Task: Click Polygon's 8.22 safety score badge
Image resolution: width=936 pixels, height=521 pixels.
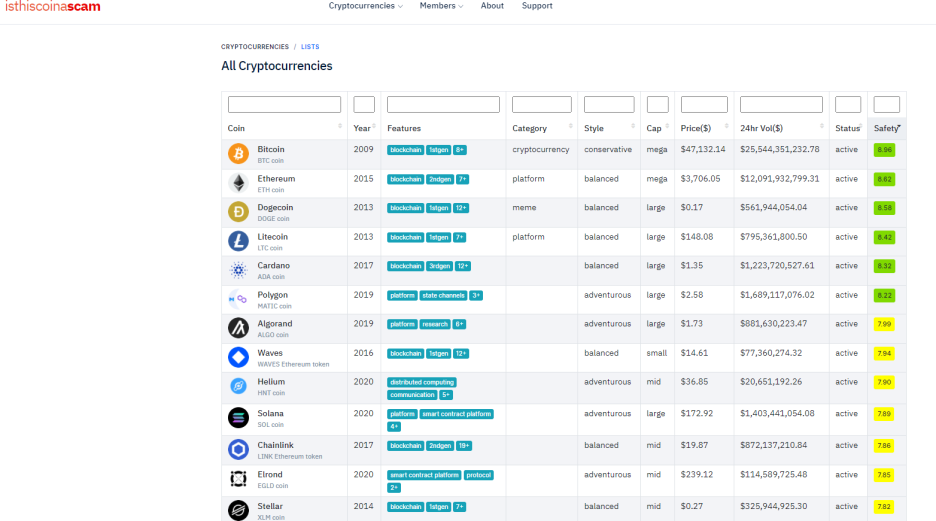Action: (884, 295)
